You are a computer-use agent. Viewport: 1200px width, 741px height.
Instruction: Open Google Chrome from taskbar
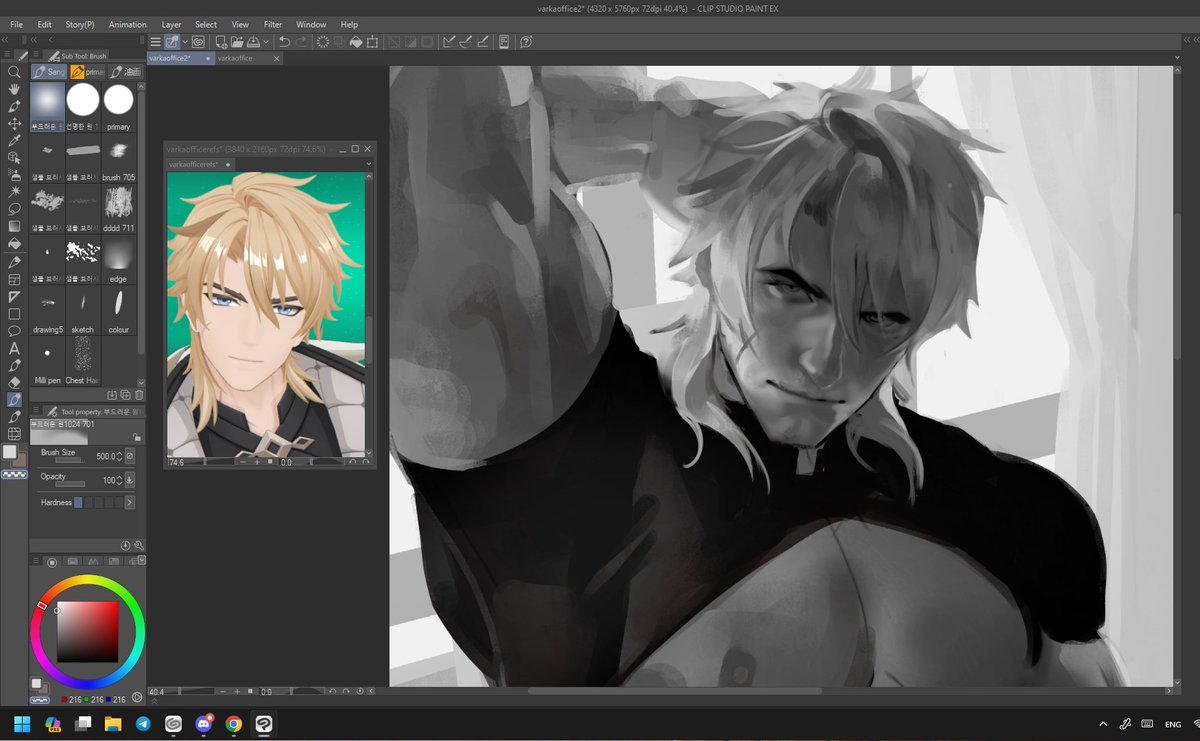[233, 724]
